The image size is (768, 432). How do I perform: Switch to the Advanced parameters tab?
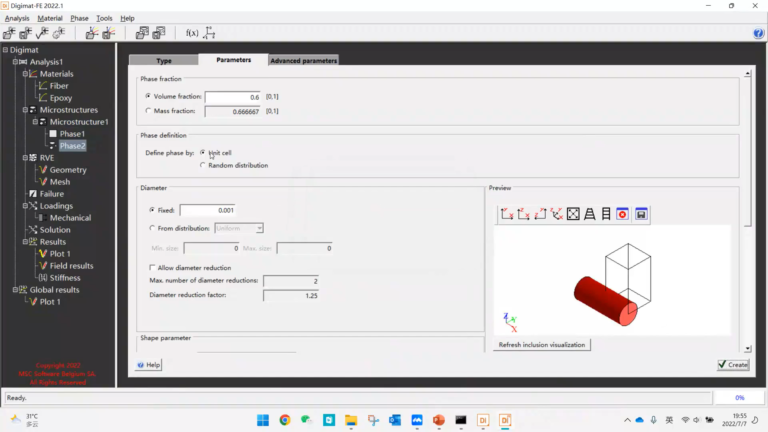[x=304, y=60]
